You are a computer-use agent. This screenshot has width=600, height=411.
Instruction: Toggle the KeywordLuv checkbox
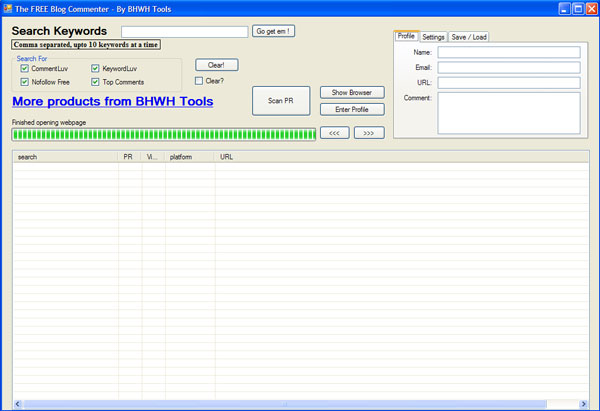coord(95,68)
